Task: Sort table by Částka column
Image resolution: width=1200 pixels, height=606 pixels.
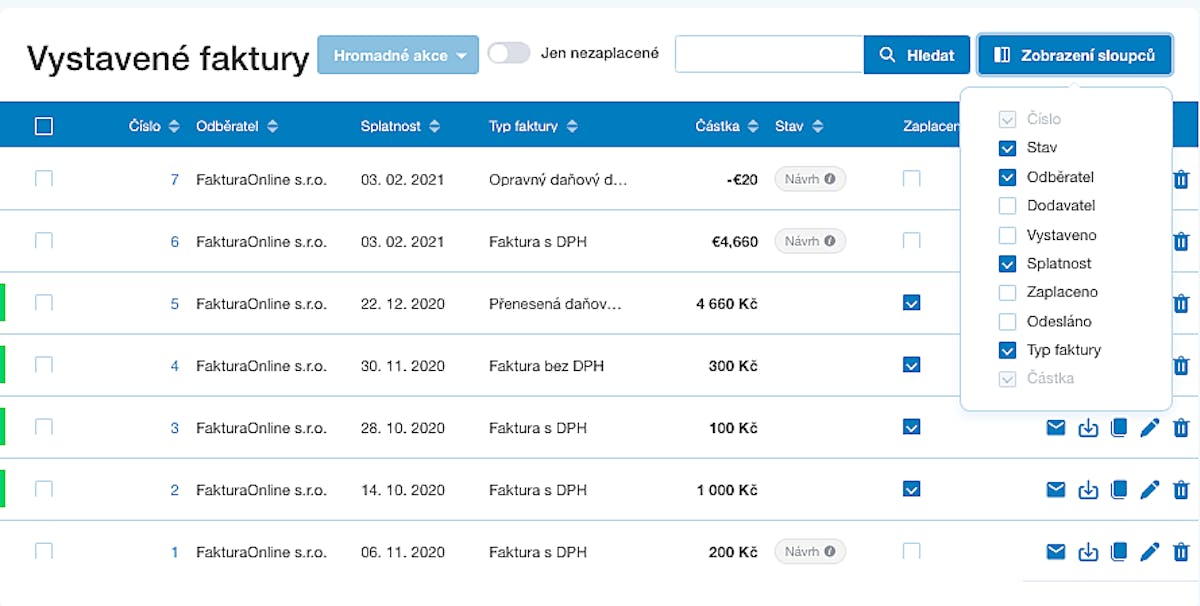Action: tap(727, 126)
